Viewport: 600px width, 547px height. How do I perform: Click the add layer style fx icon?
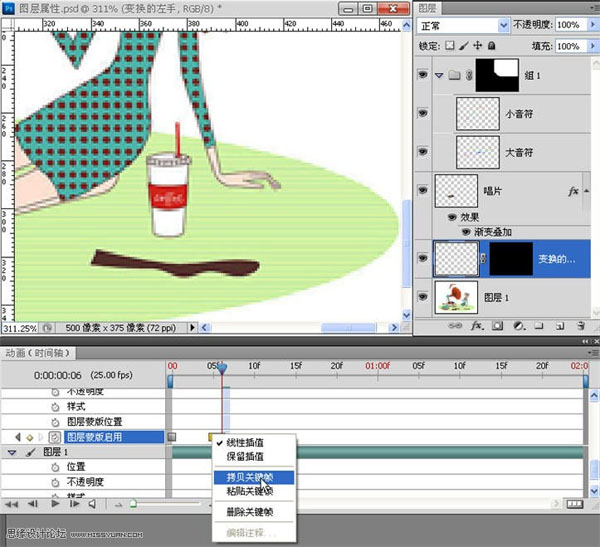pos(478,325)
